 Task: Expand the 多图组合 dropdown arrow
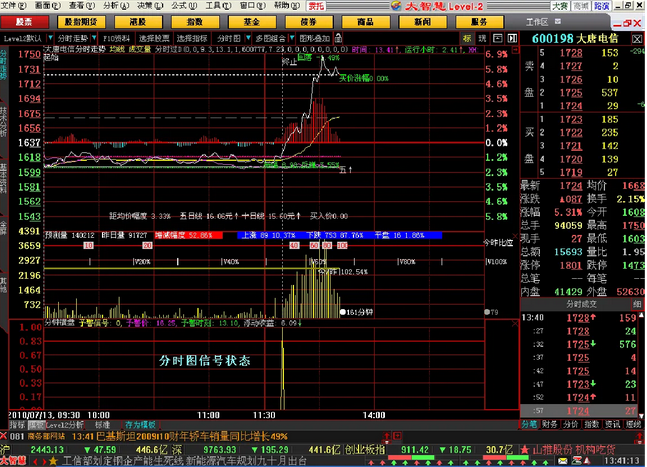292,38
